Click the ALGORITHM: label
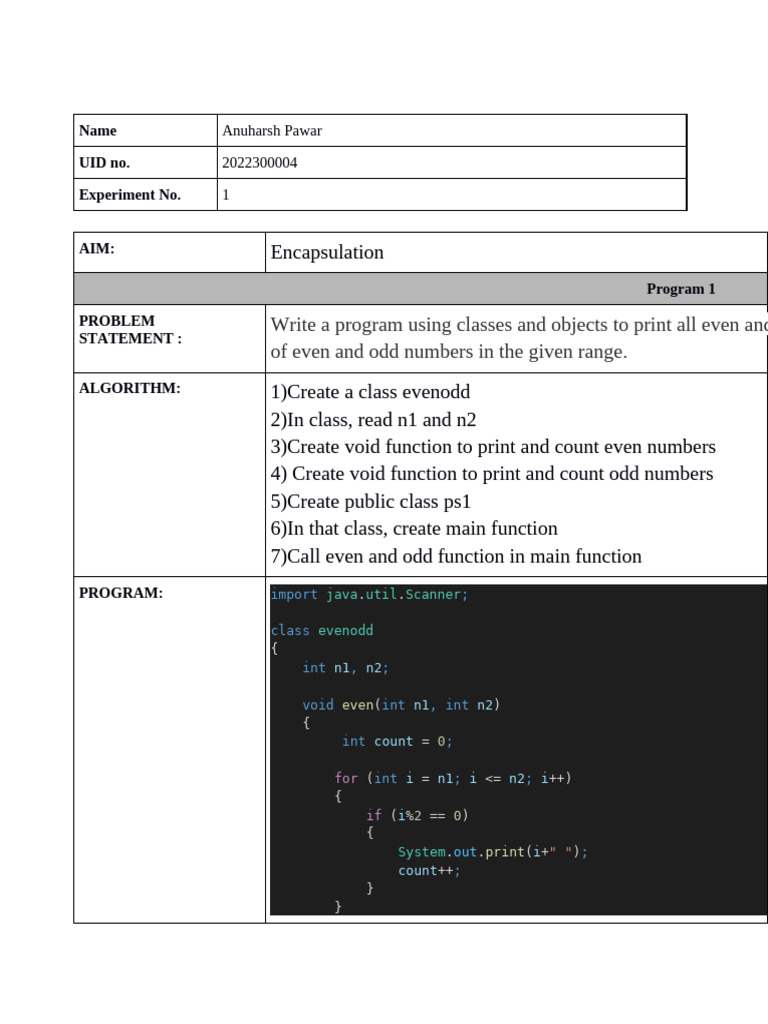 coord(130,389)
